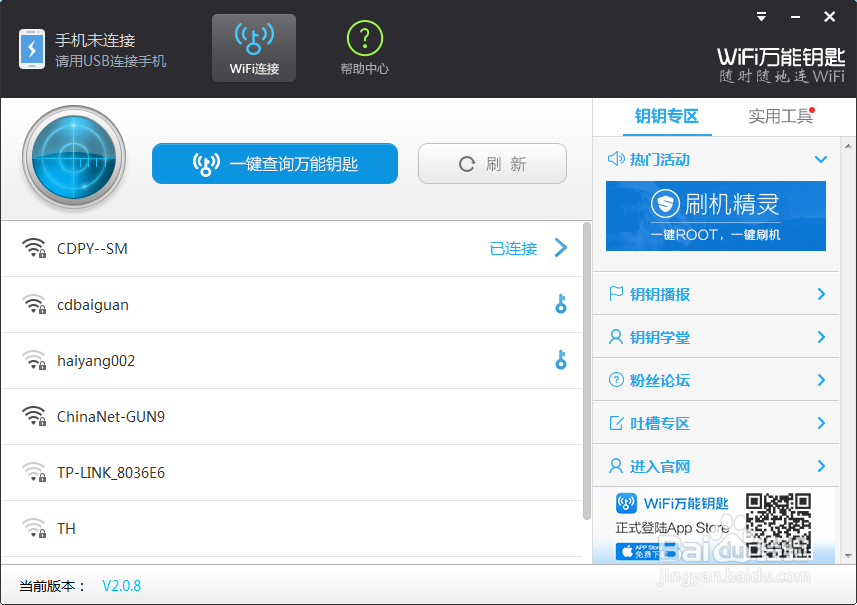Image resolution: width=857 pixels, height=605 pixels.
Task: Expand 进入官网 chevron arrow
Action: point(821,466)
